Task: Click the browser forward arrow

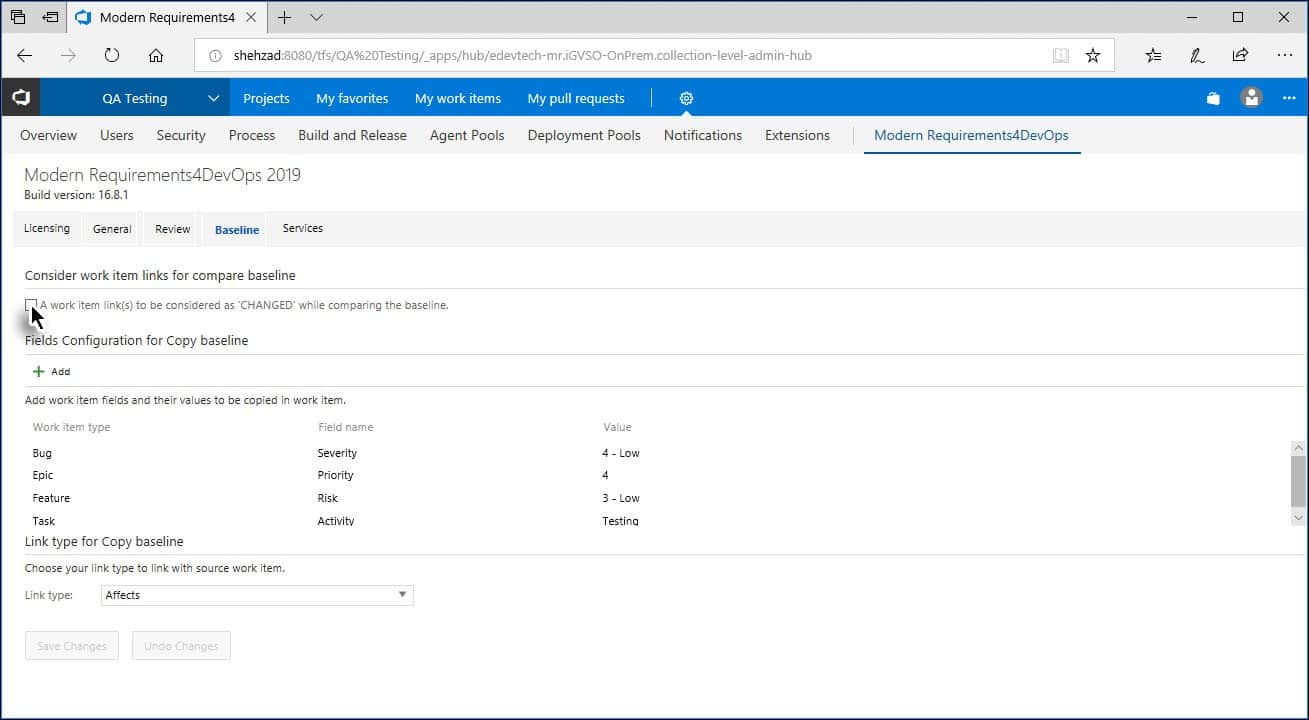Action: coord(68,56)
